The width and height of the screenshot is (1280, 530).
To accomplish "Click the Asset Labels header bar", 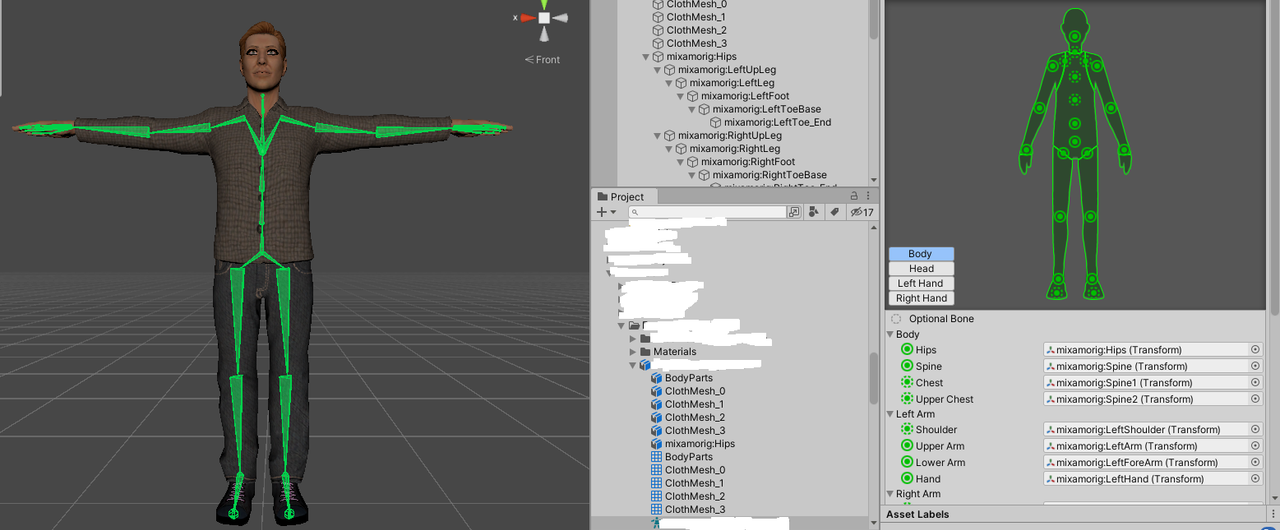I will 1080,514.
